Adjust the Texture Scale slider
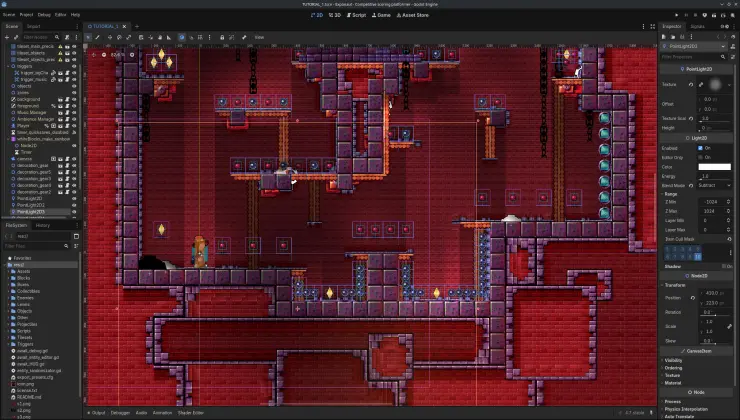This screenshot has height=420, width=740. (x=715, y=118)
